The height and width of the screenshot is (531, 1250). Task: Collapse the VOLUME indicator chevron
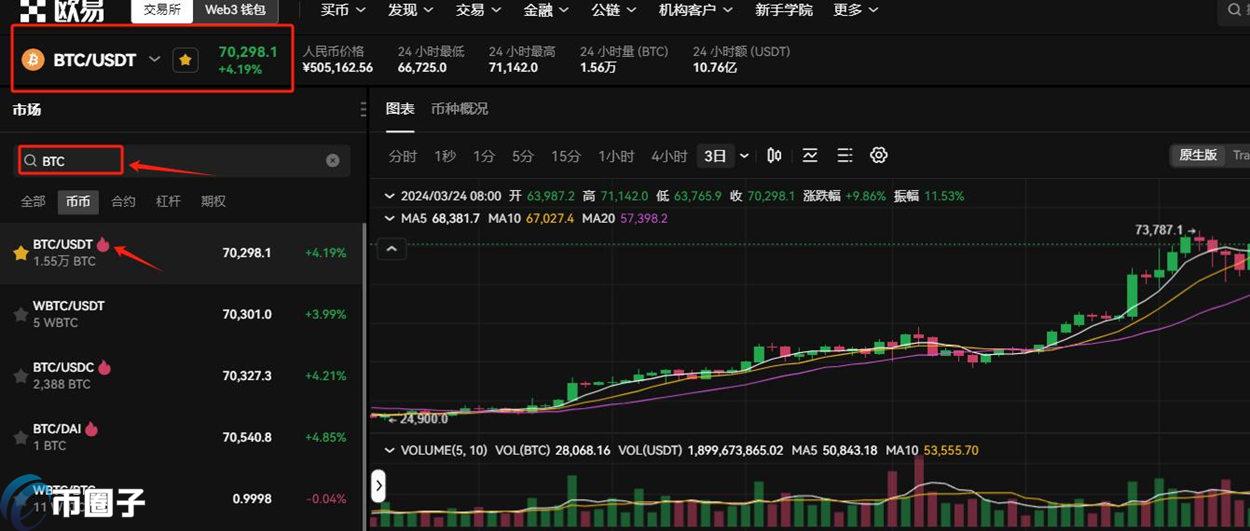(x=390, y=451)
